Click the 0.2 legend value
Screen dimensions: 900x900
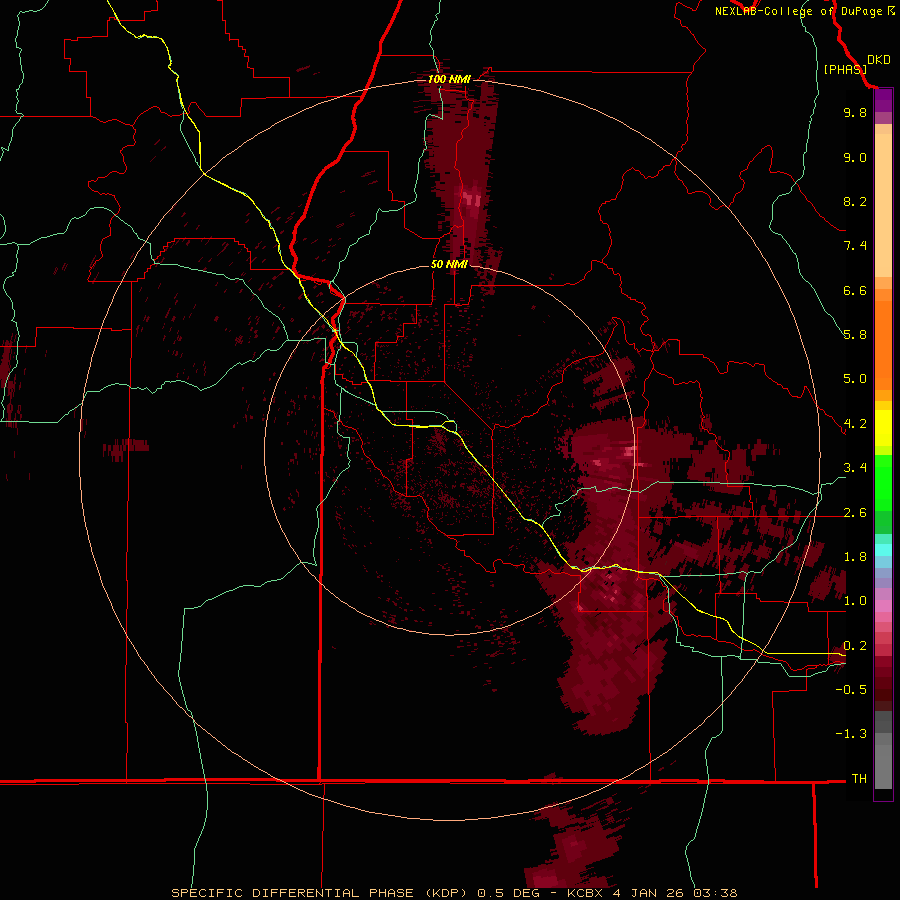pos(855,646)
